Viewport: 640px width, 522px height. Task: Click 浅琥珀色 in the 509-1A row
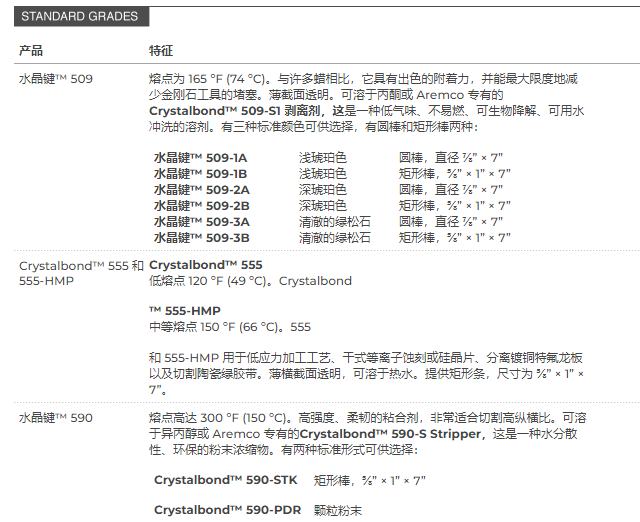322,158
